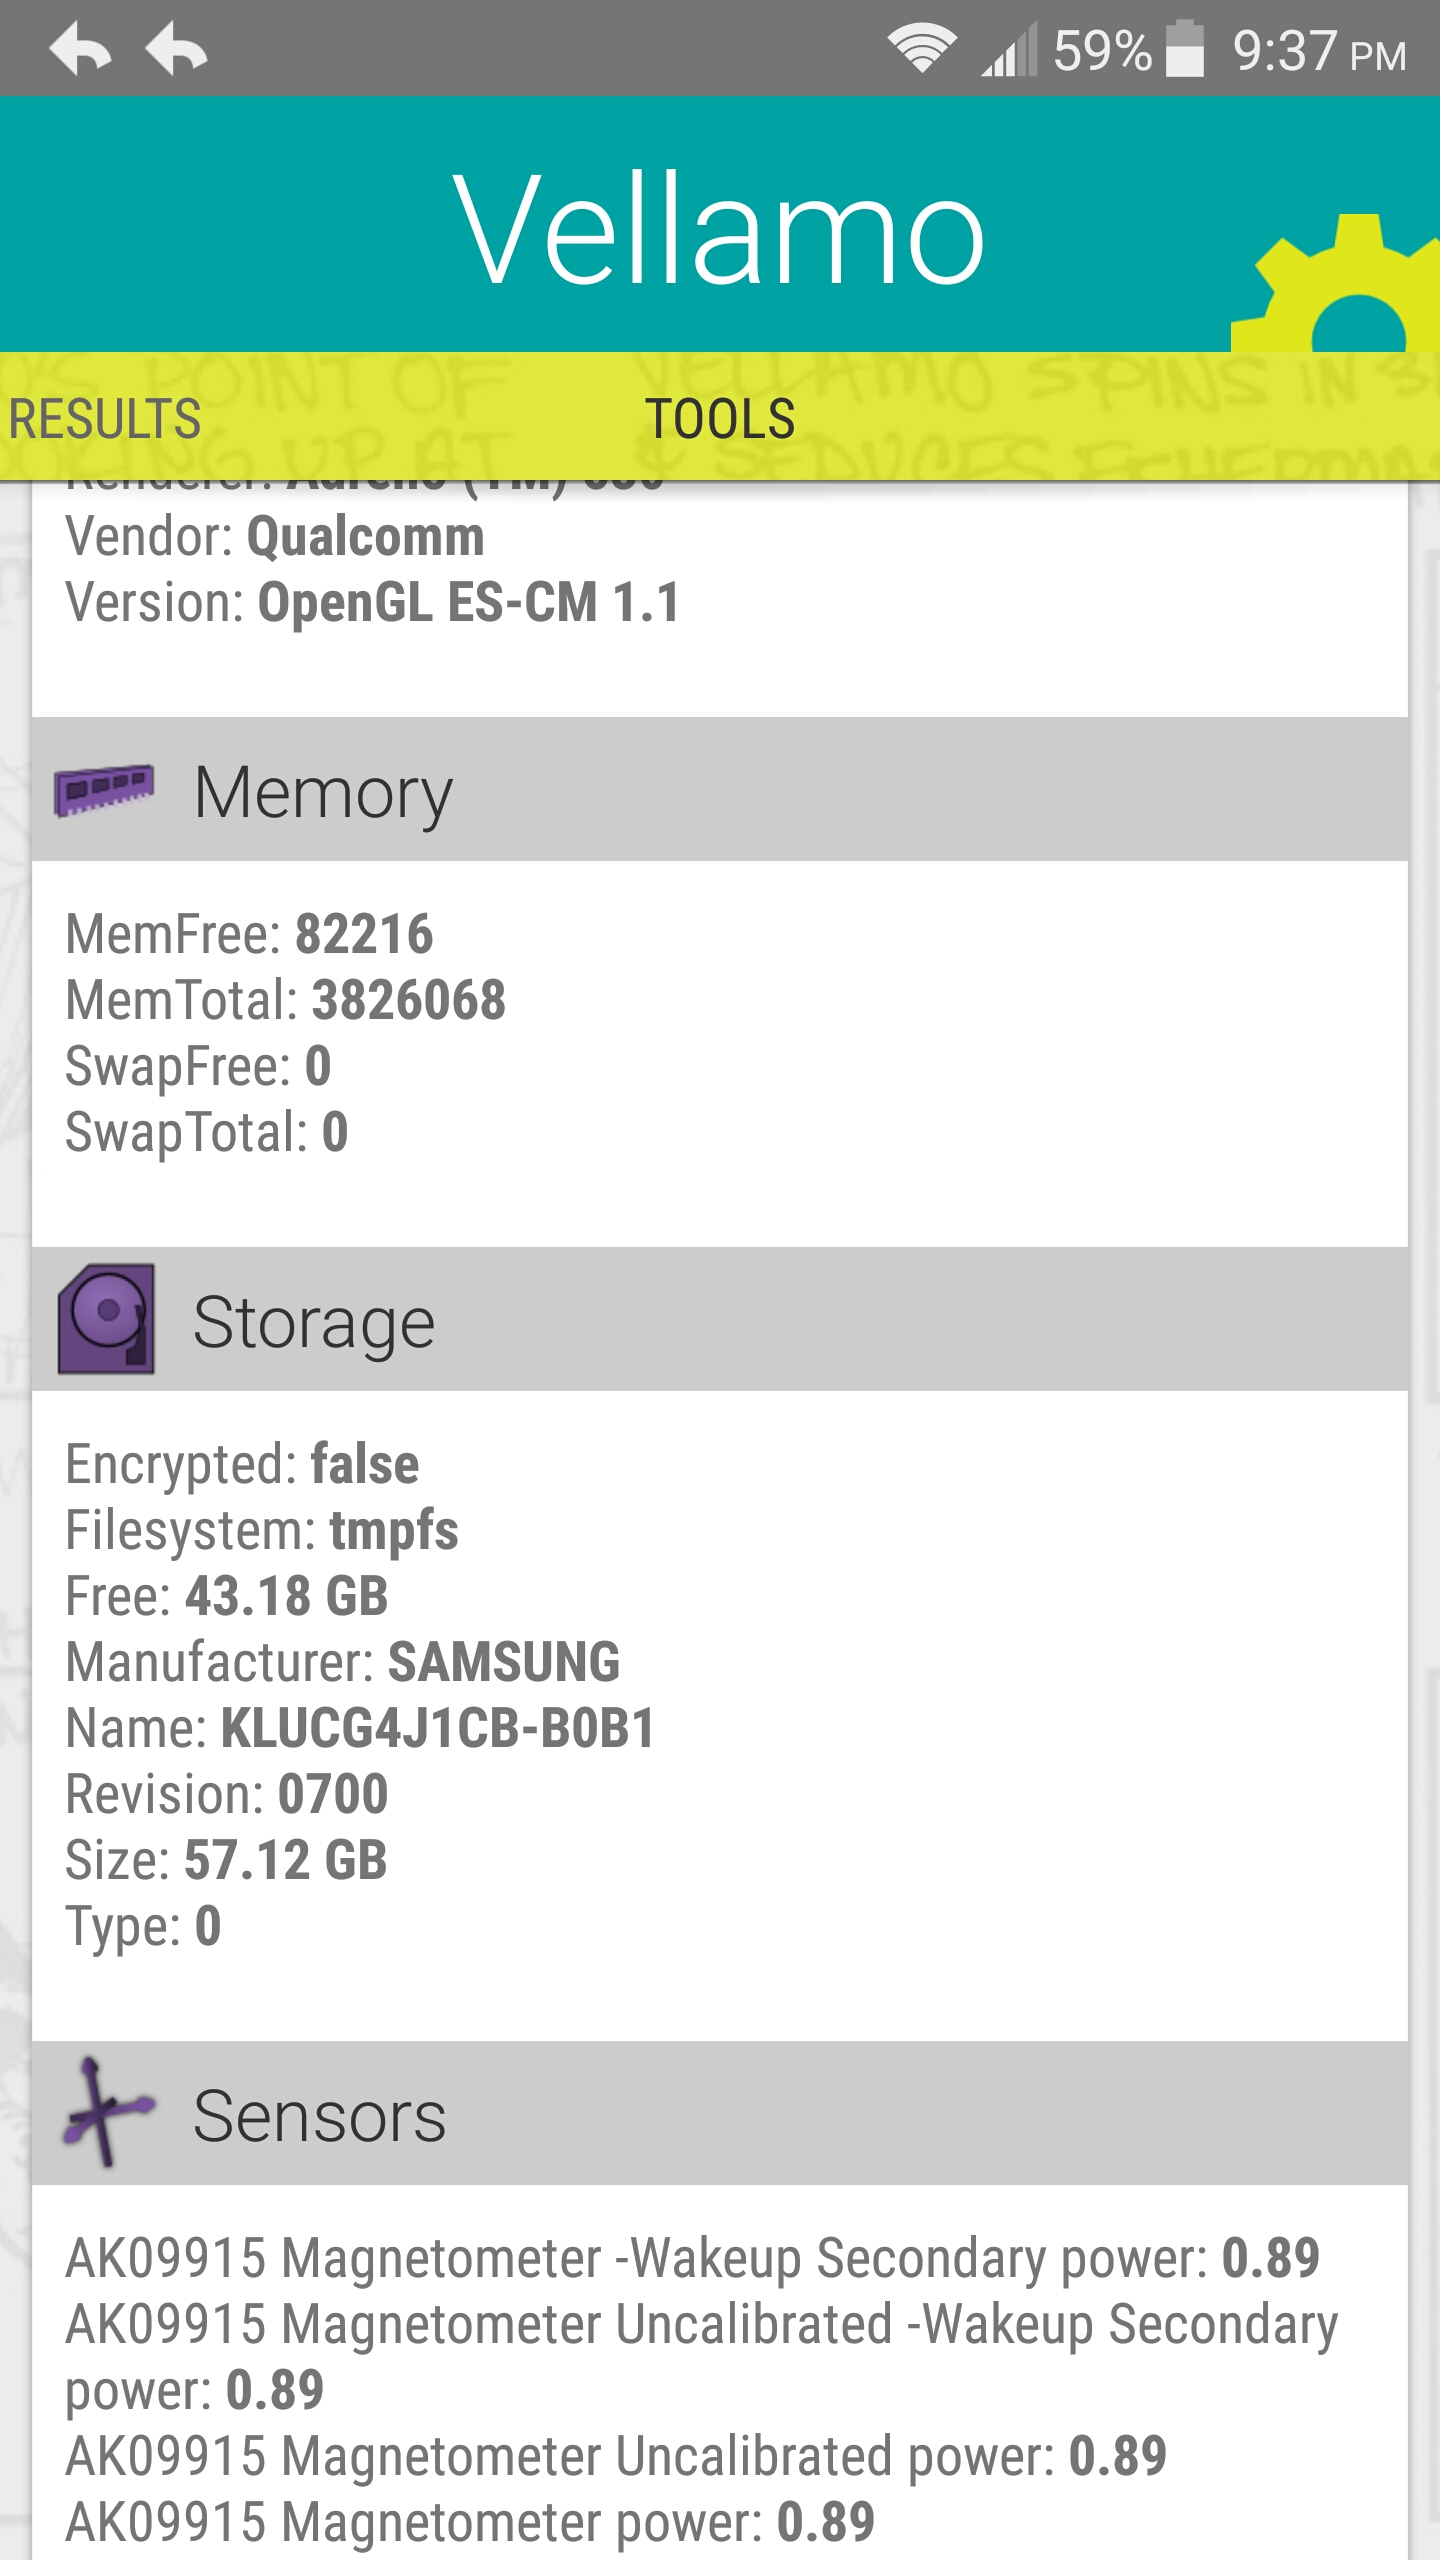Tap the purple Storage disk icon
The image size is (1440, 2560).
pyautogui.click(x=106, y=1319)
